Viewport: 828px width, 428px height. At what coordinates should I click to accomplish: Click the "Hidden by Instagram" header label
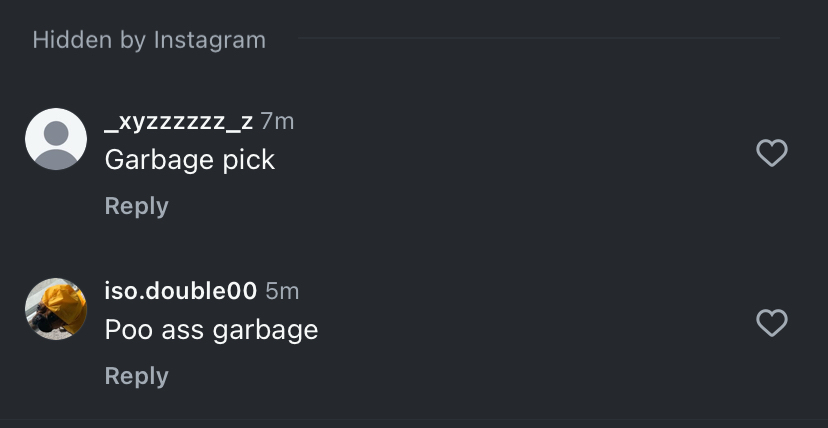click(149, 40)
